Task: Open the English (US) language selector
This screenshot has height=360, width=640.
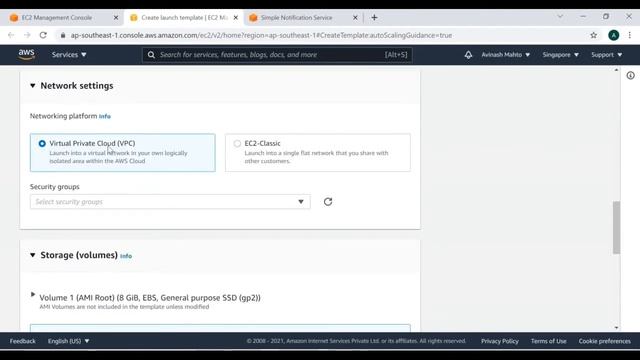Action: pyautogui.click(x=68, y=341)
